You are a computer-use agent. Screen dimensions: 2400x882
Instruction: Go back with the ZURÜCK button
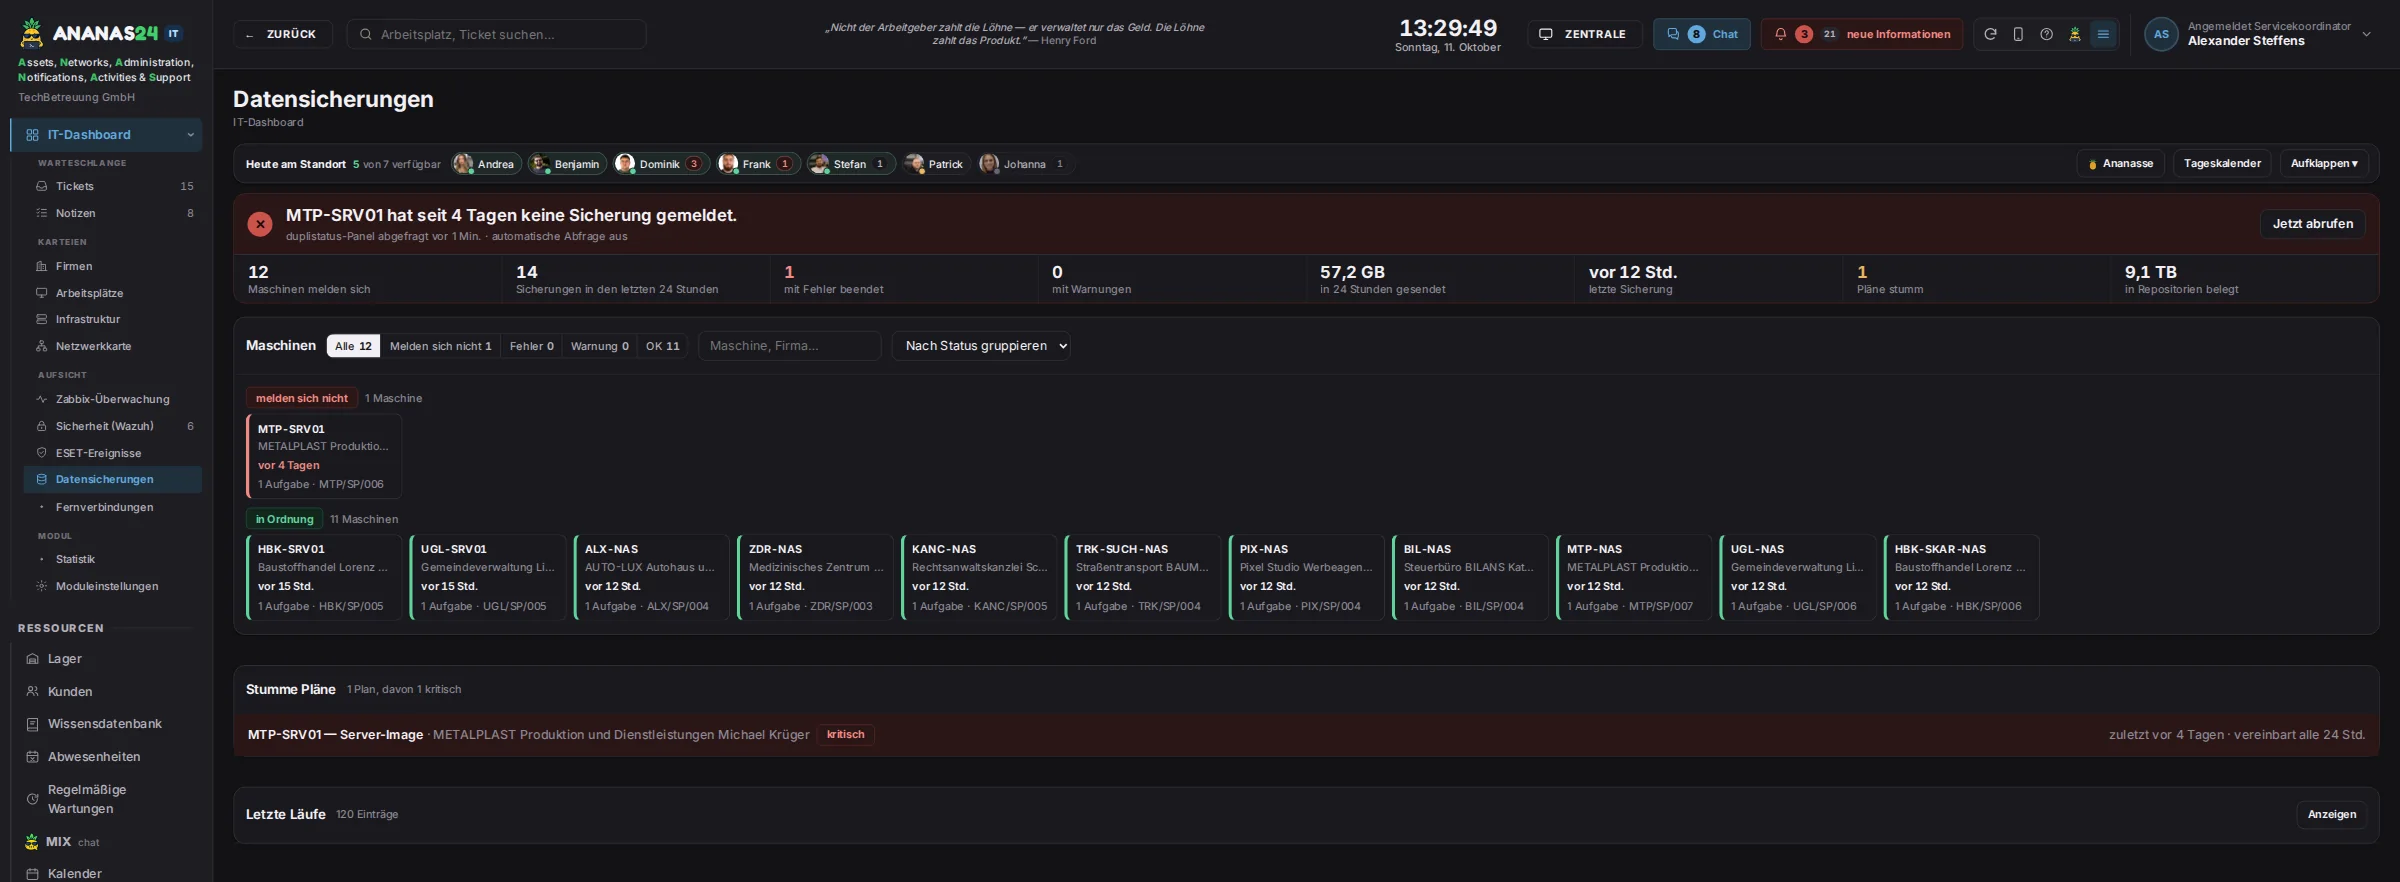[x=283, y=34]
